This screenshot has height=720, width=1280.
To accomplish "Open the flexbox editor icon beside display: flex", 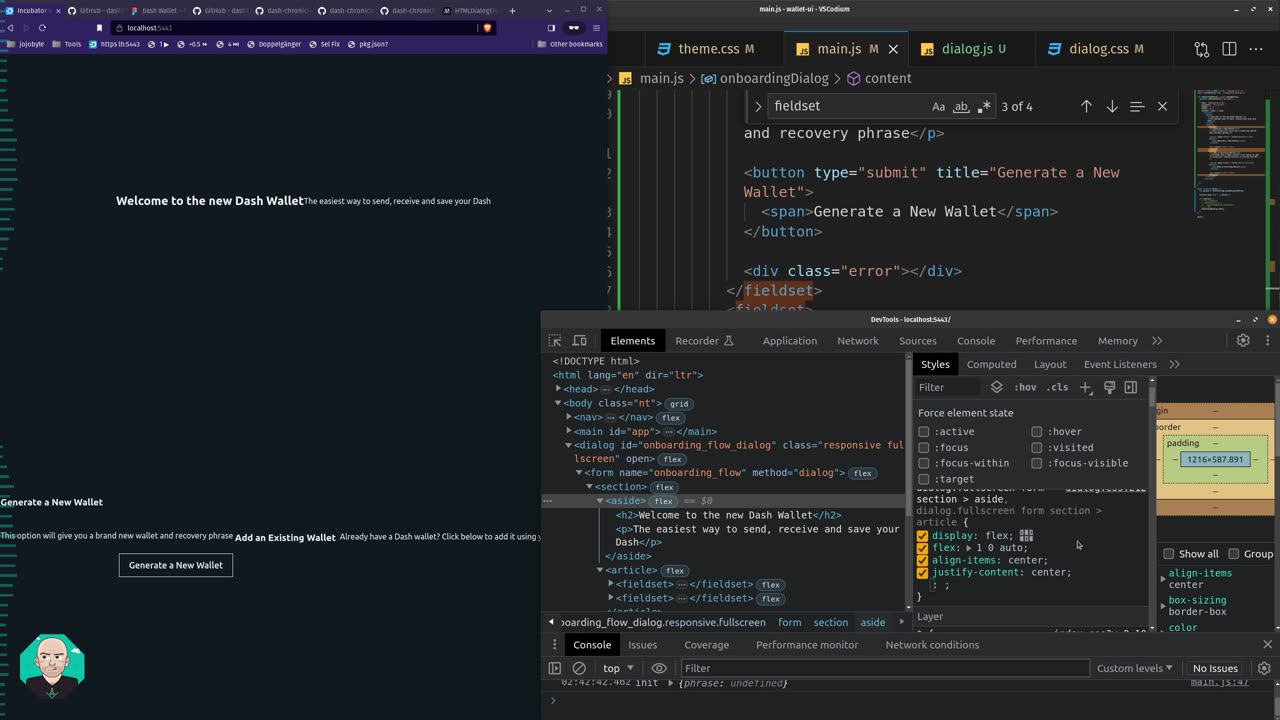I will point(1026,536).
